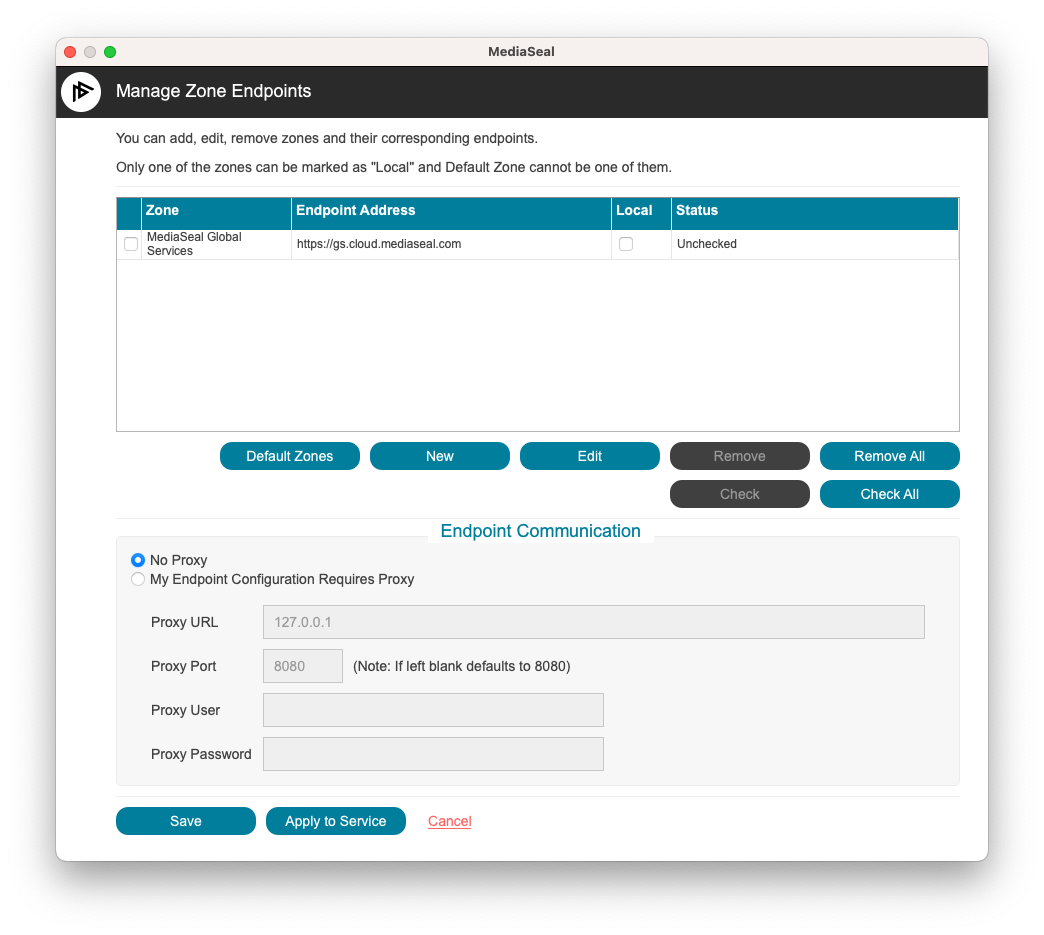The image size is (1044, 935).
Task: Click the Cancel link
Action: [x=449, y=821]
